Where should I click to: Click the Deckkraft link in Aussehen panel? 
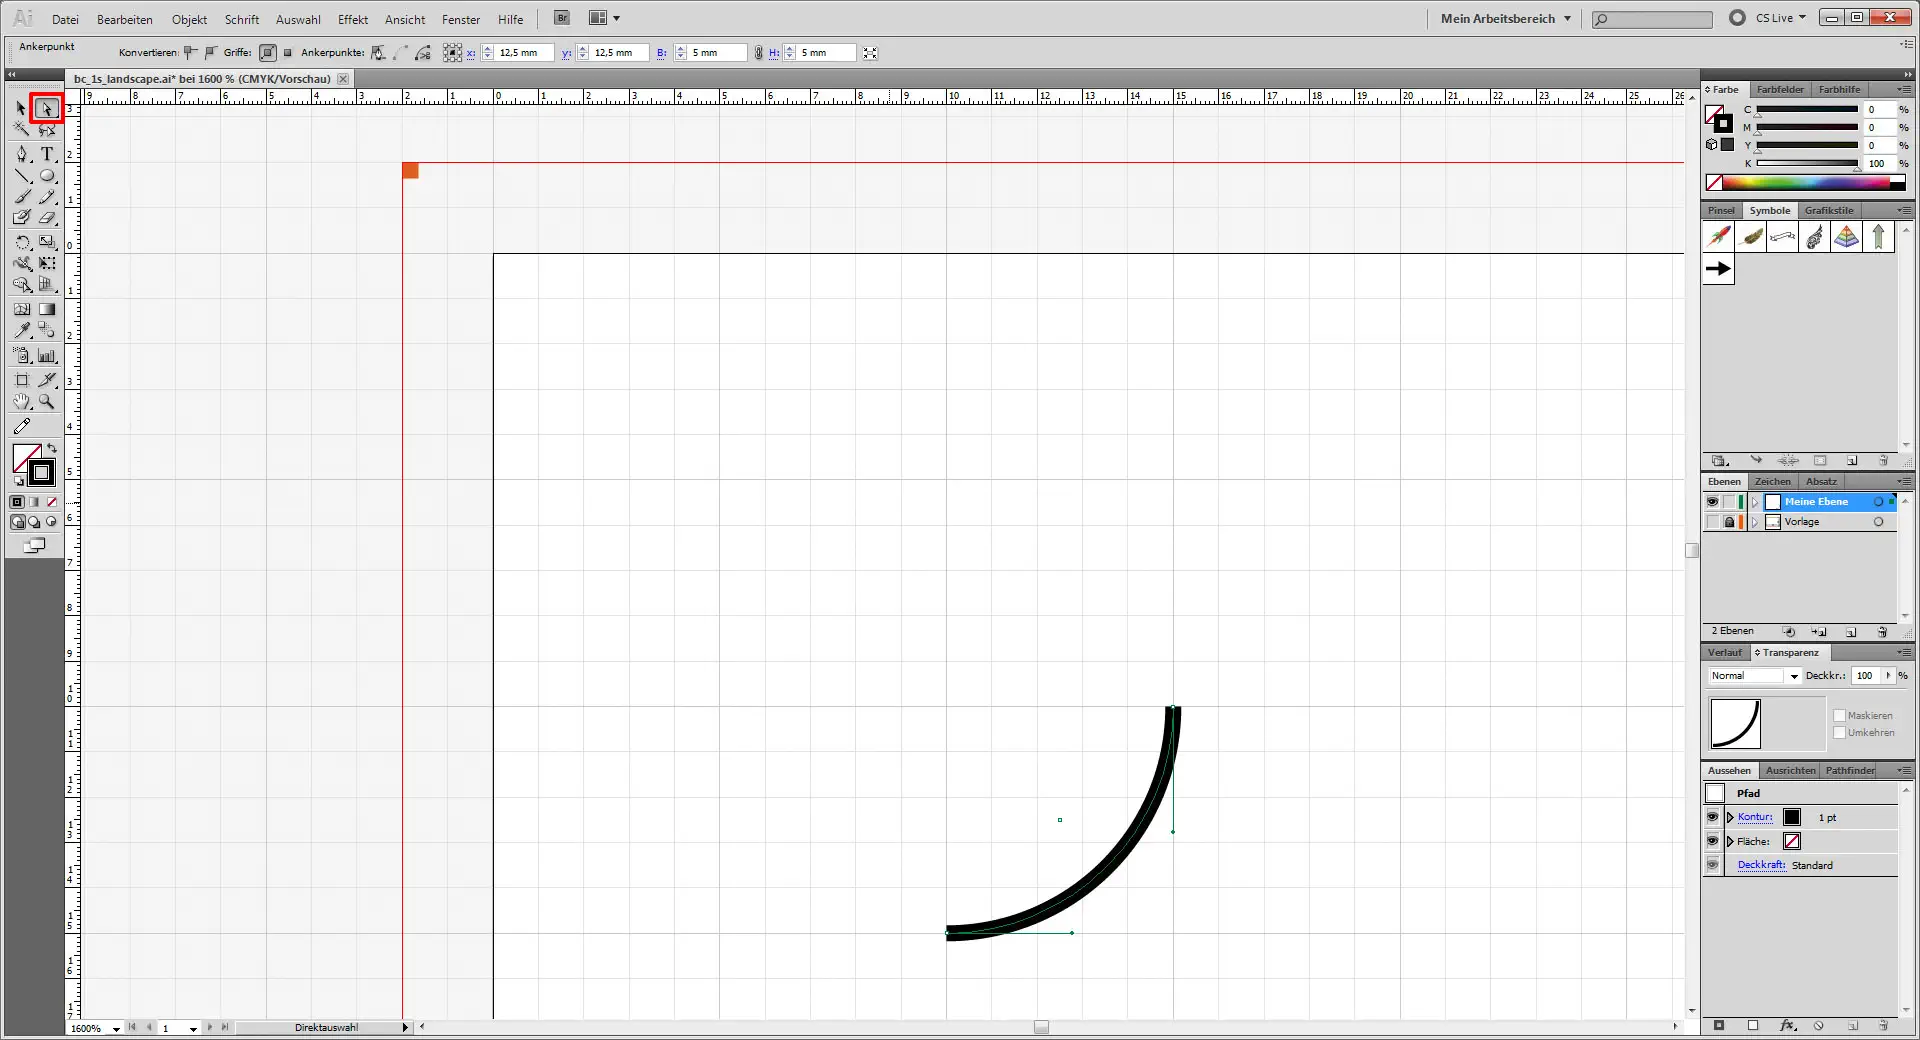click(x=1761, y=865)
